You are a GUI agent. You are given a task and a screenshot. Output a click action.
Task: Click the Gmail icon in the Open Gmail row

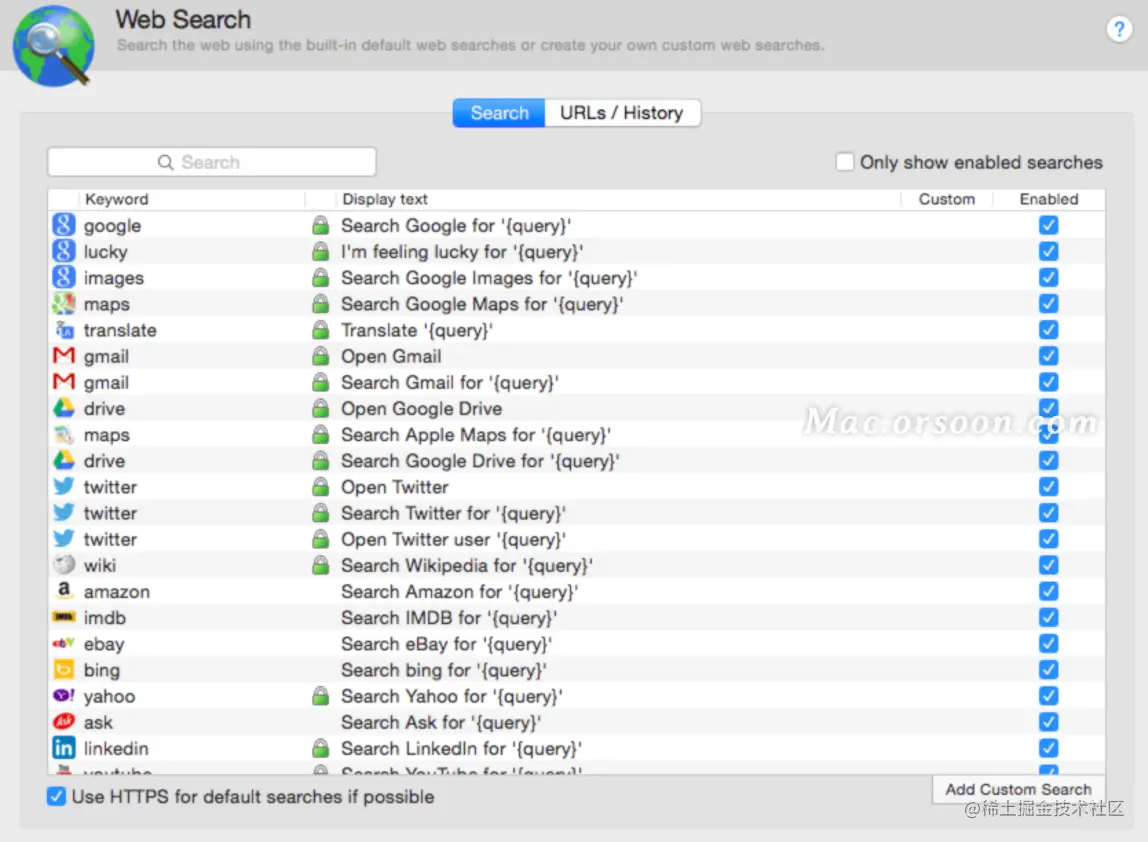[x=64, y=356]
